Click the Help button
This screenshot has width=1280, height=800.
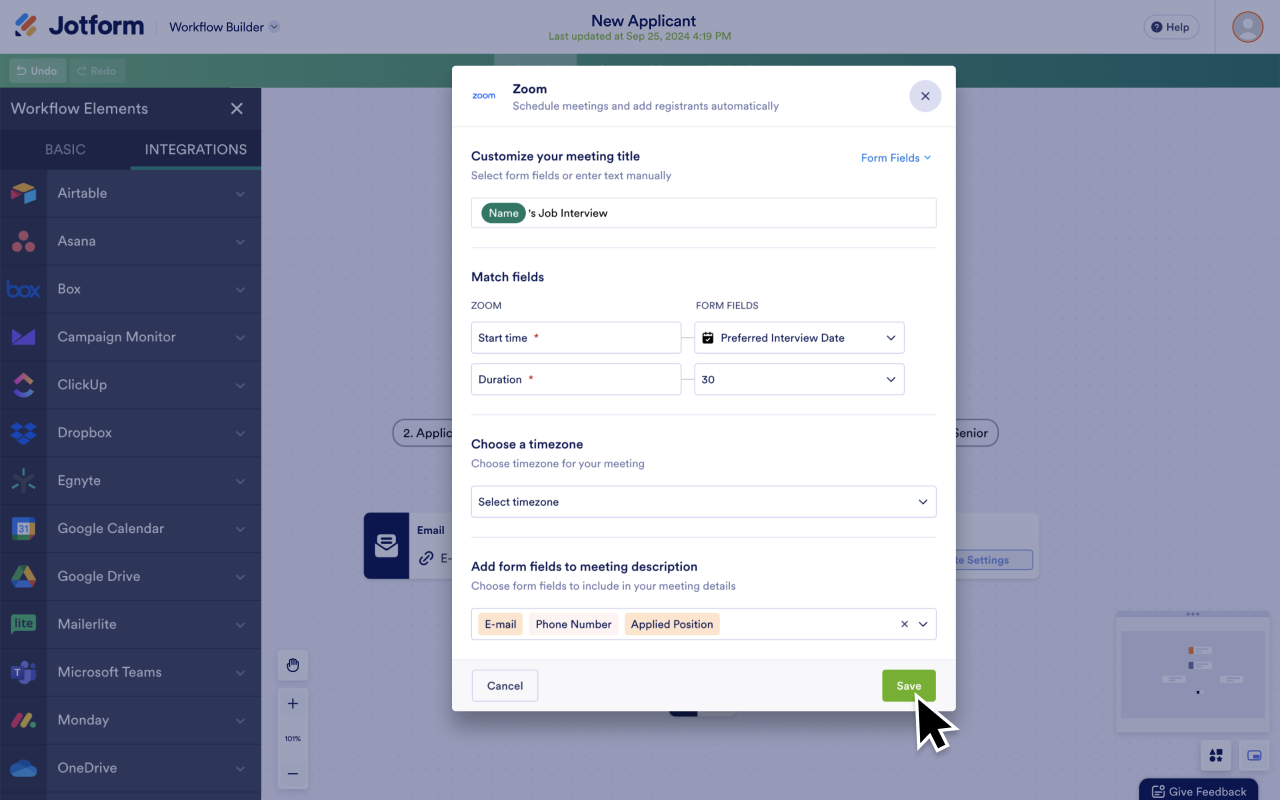coord(1171,27)
